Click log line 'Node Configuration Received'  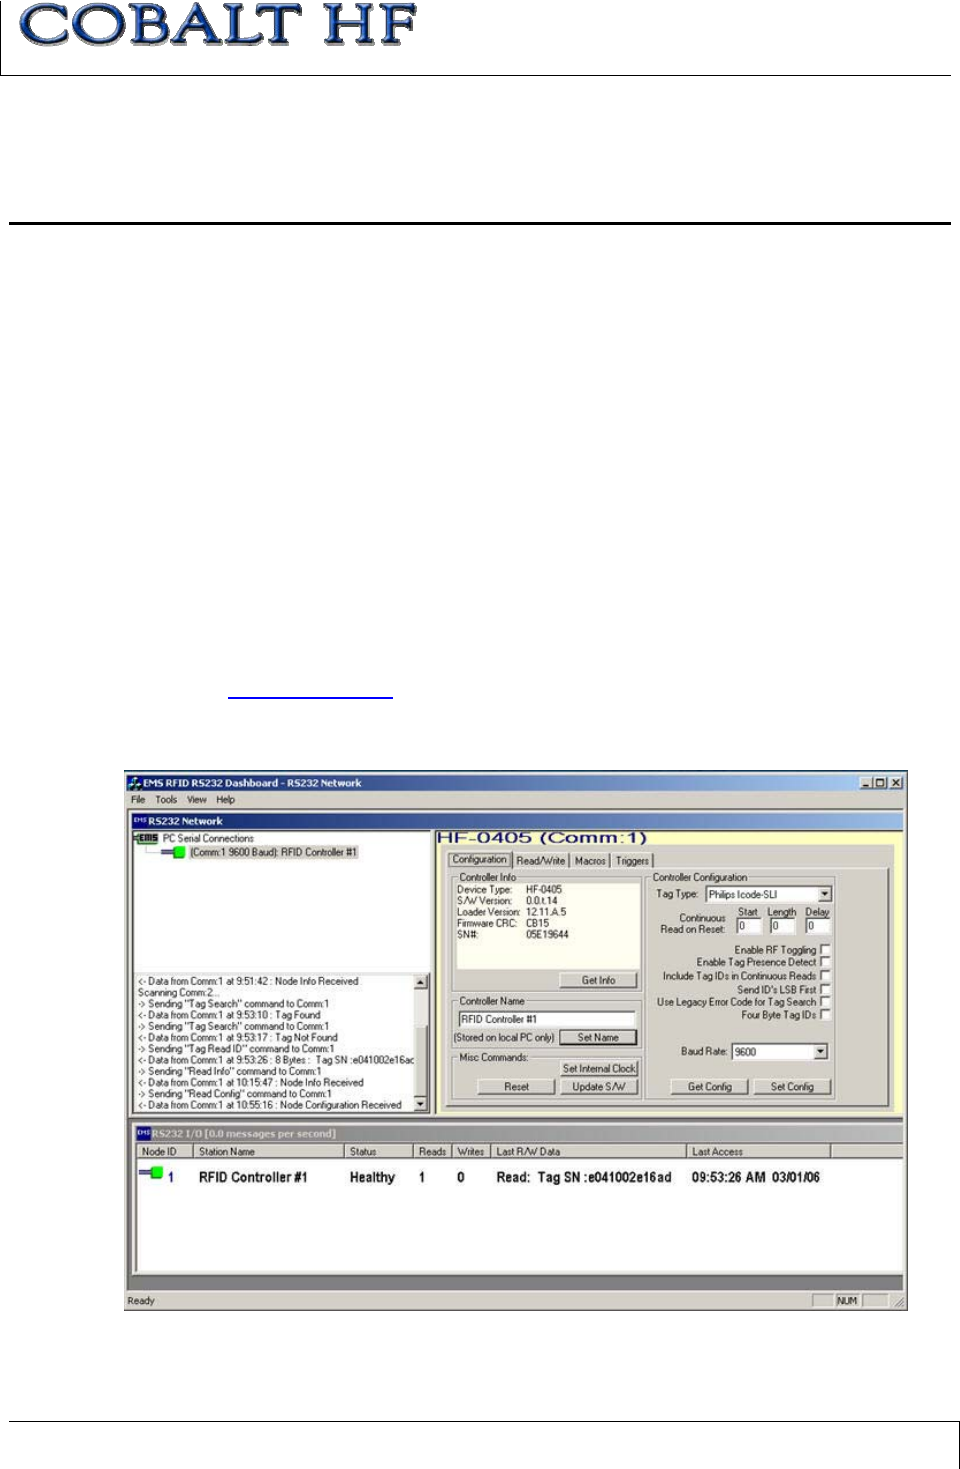point(270,1105)
